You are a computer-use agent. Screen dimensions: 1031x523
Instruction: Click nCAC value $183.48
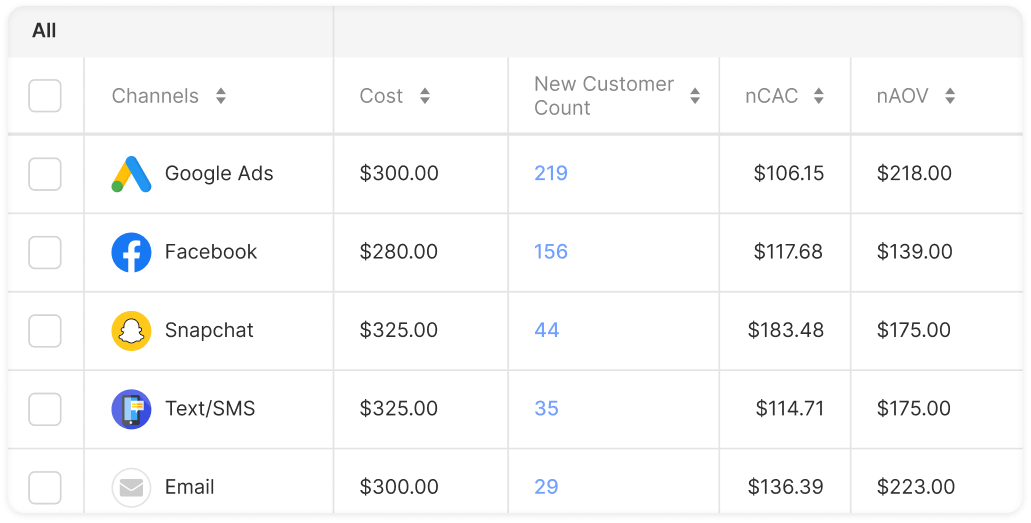coord(786,330)
